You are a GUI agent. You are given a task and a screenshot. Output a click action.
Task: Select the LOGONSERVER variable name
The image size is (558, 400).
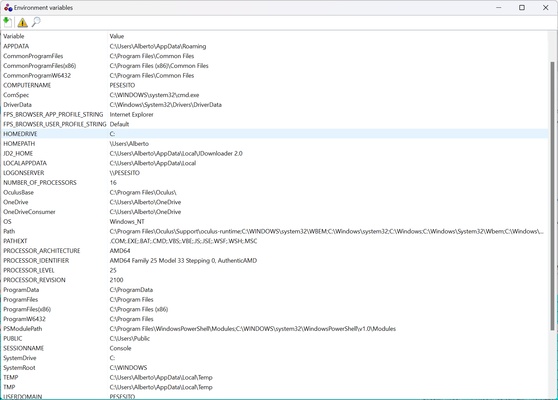click(24, 173)
